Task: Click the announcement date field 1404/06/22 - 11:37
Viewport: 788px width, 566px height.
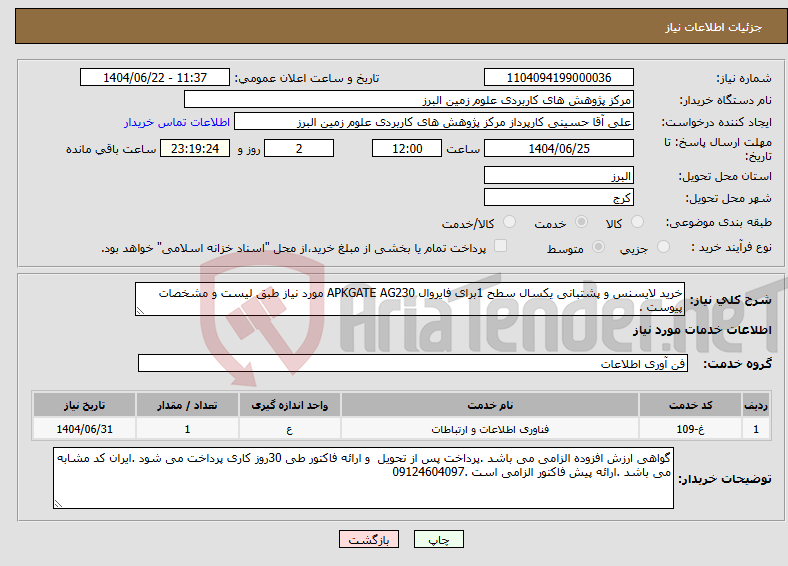Action: [155, 77]
